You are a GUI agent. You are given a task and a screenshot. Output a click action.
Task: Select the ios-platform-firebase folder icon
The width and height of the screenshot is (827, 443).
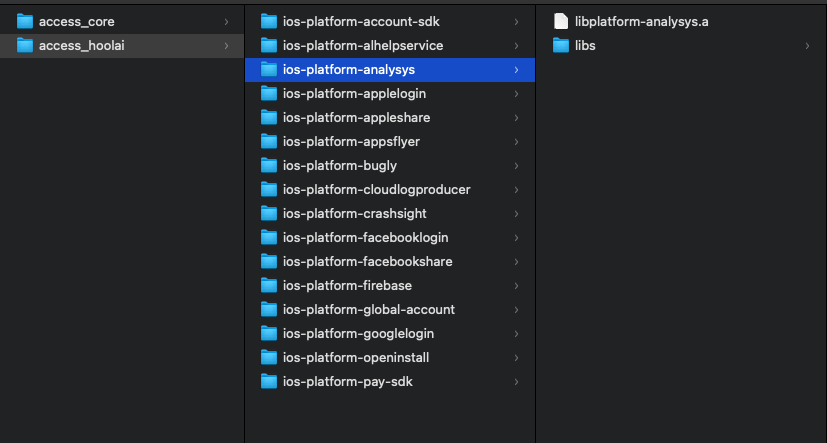(x=269, y=286)
